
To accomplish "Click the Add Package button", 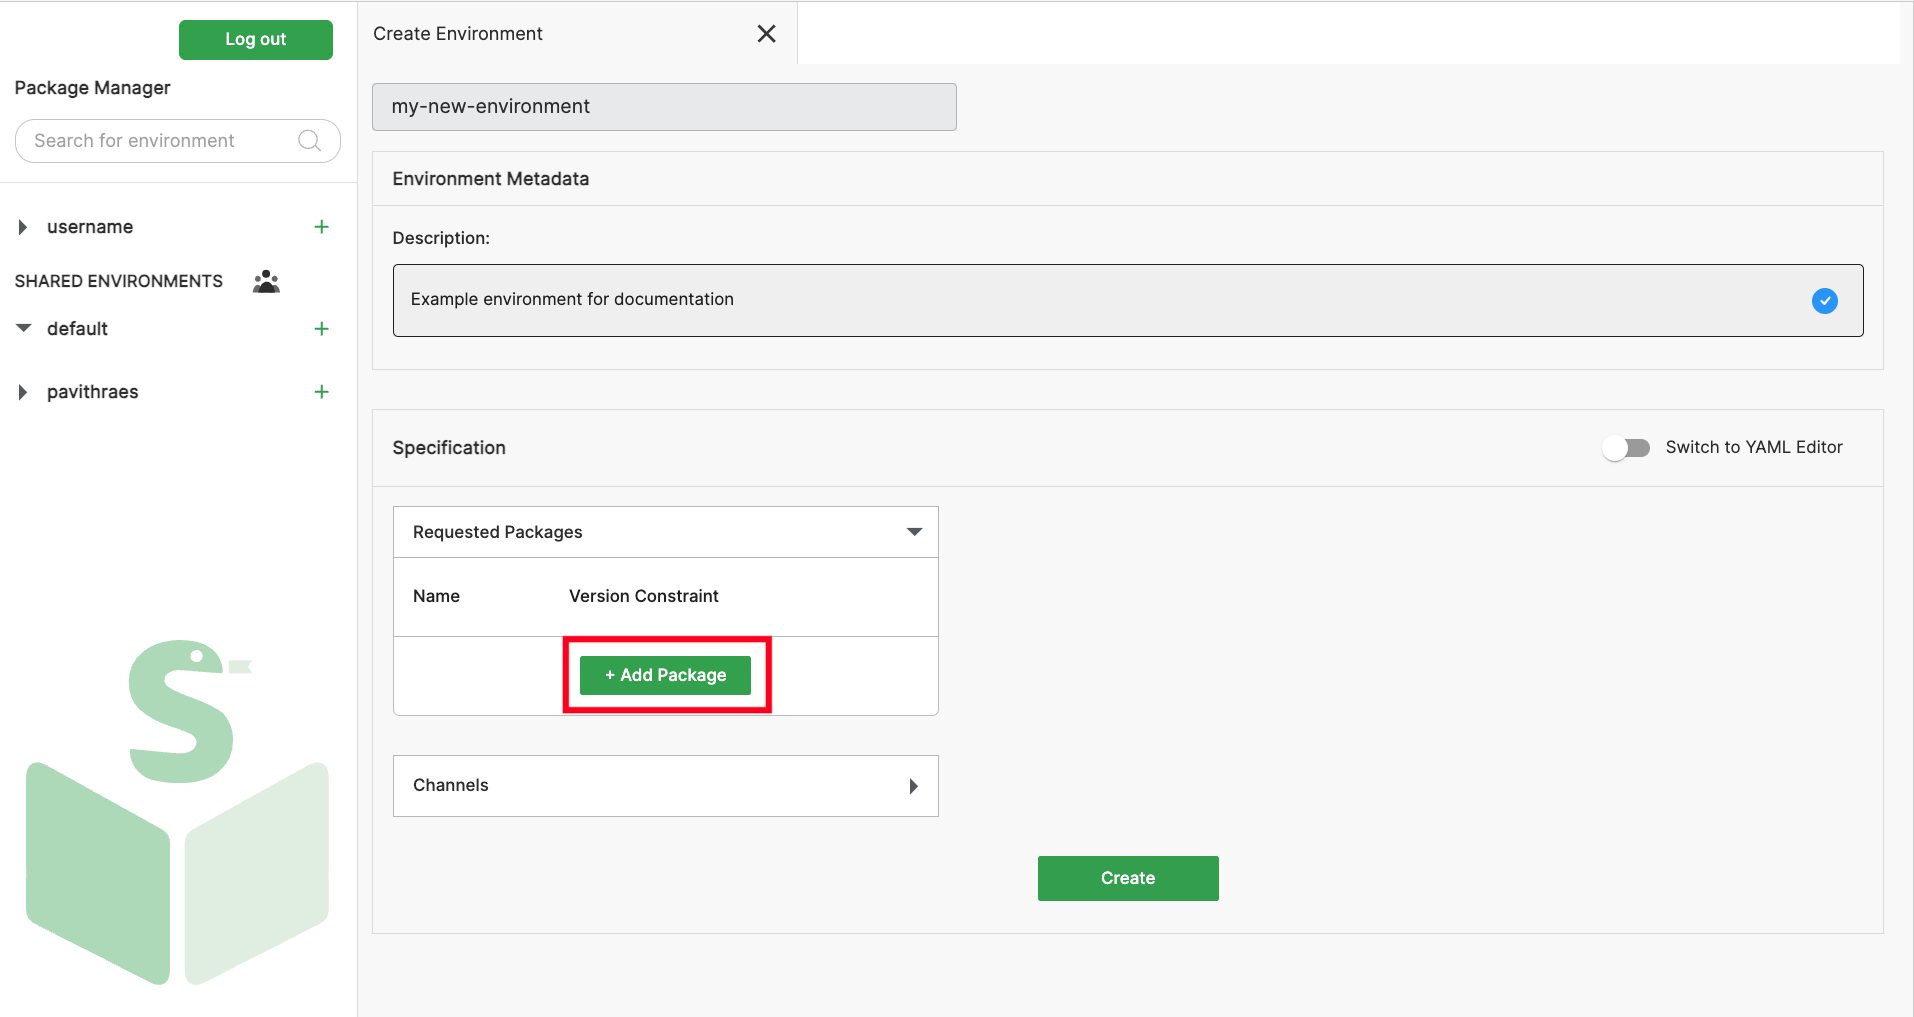I will [665, 674].
